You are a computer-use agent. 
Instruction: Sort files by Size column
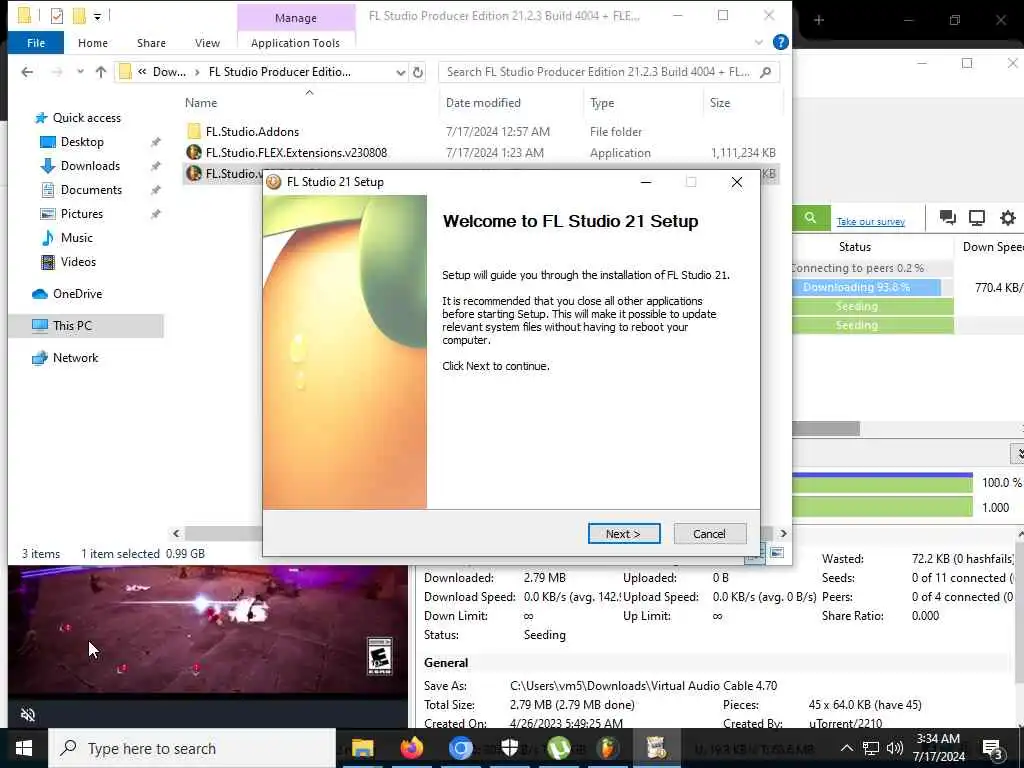tap(720, 103)
